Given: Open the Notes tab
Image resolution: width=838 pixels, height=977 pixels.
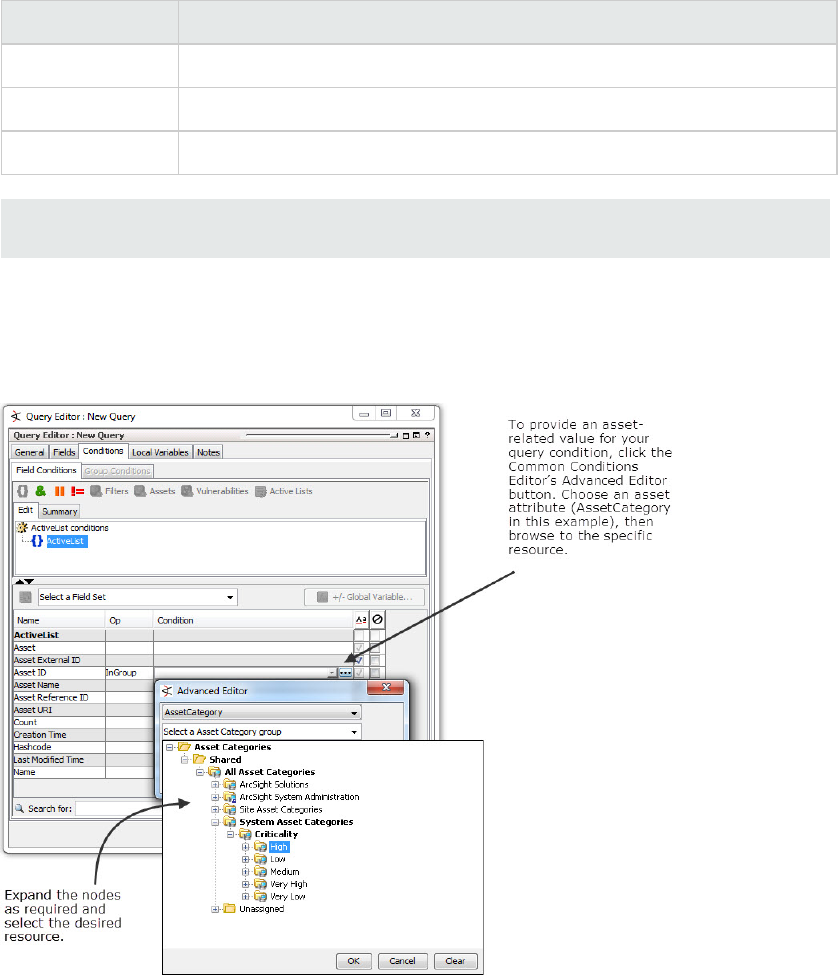Looking at the screenshot, I should [x=208, y=452].
